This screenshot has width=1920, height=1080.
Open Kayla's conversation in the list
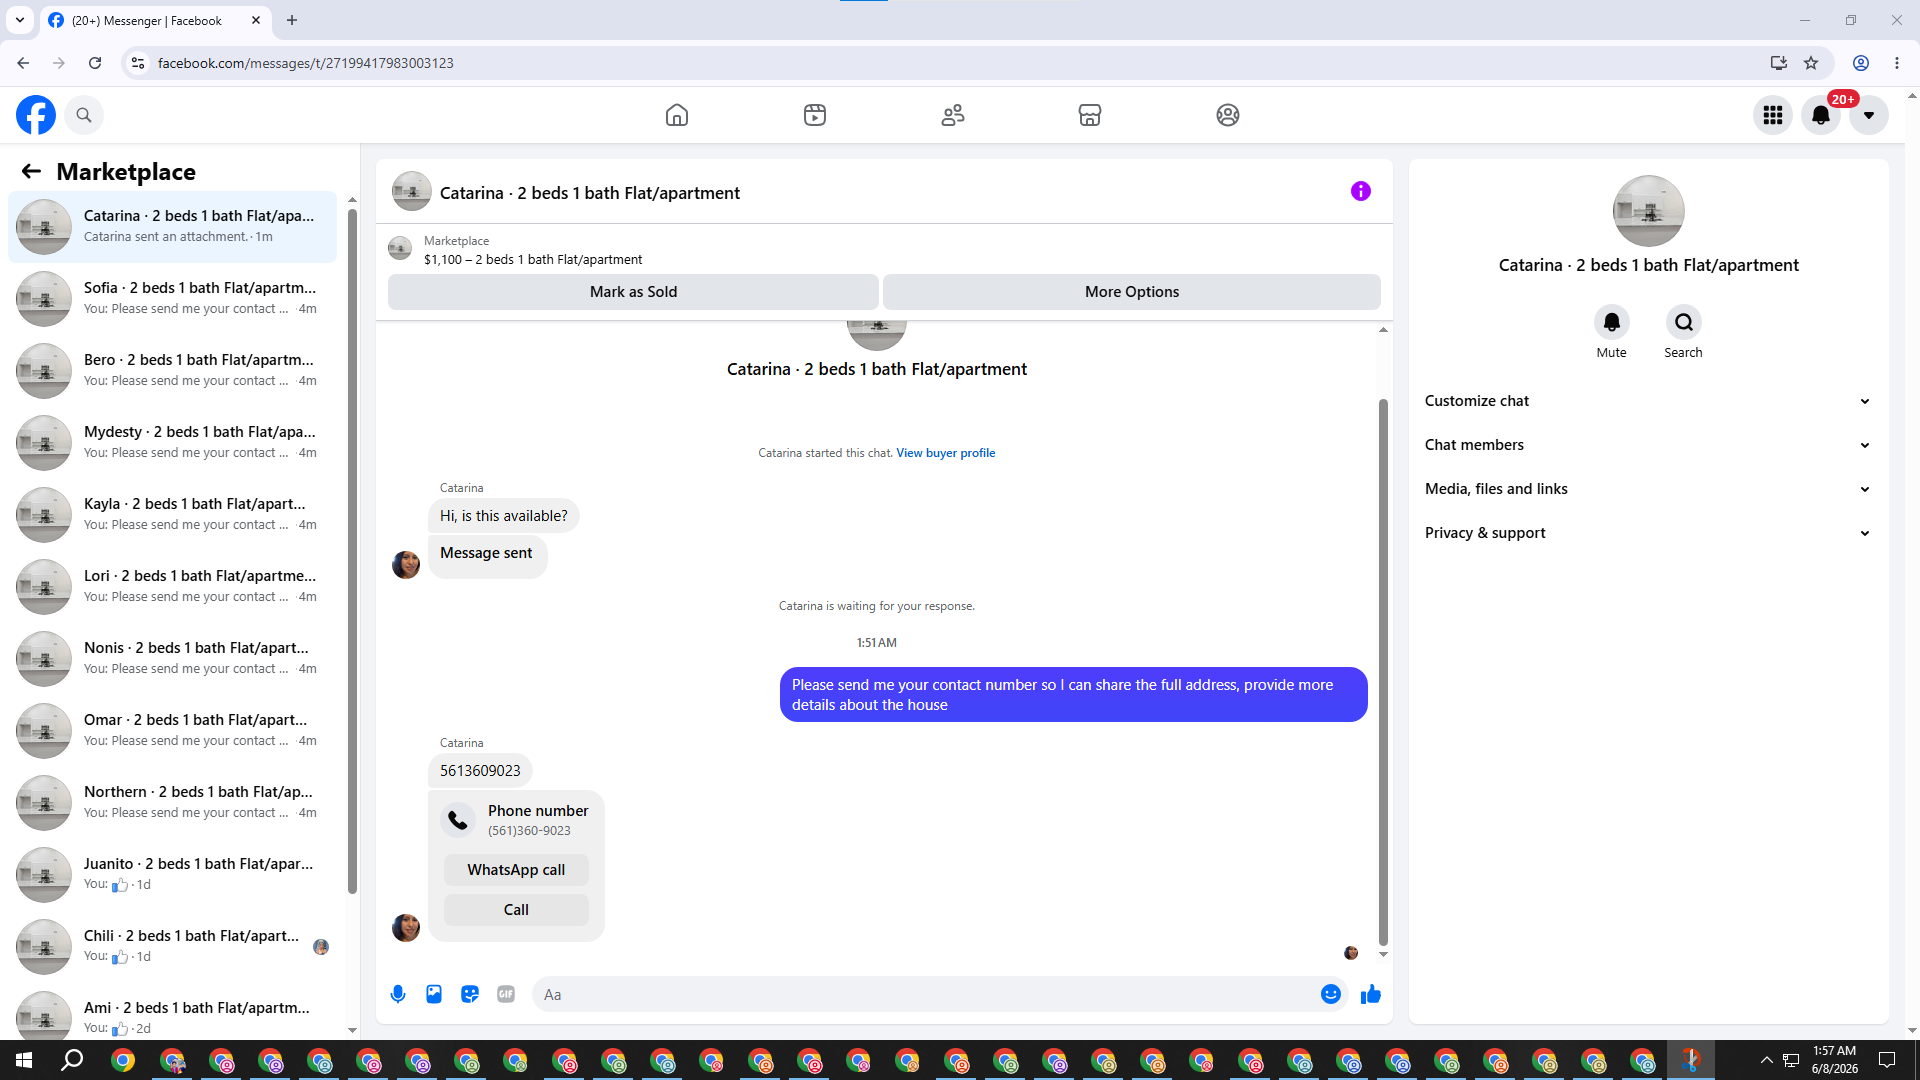[172, 514]
